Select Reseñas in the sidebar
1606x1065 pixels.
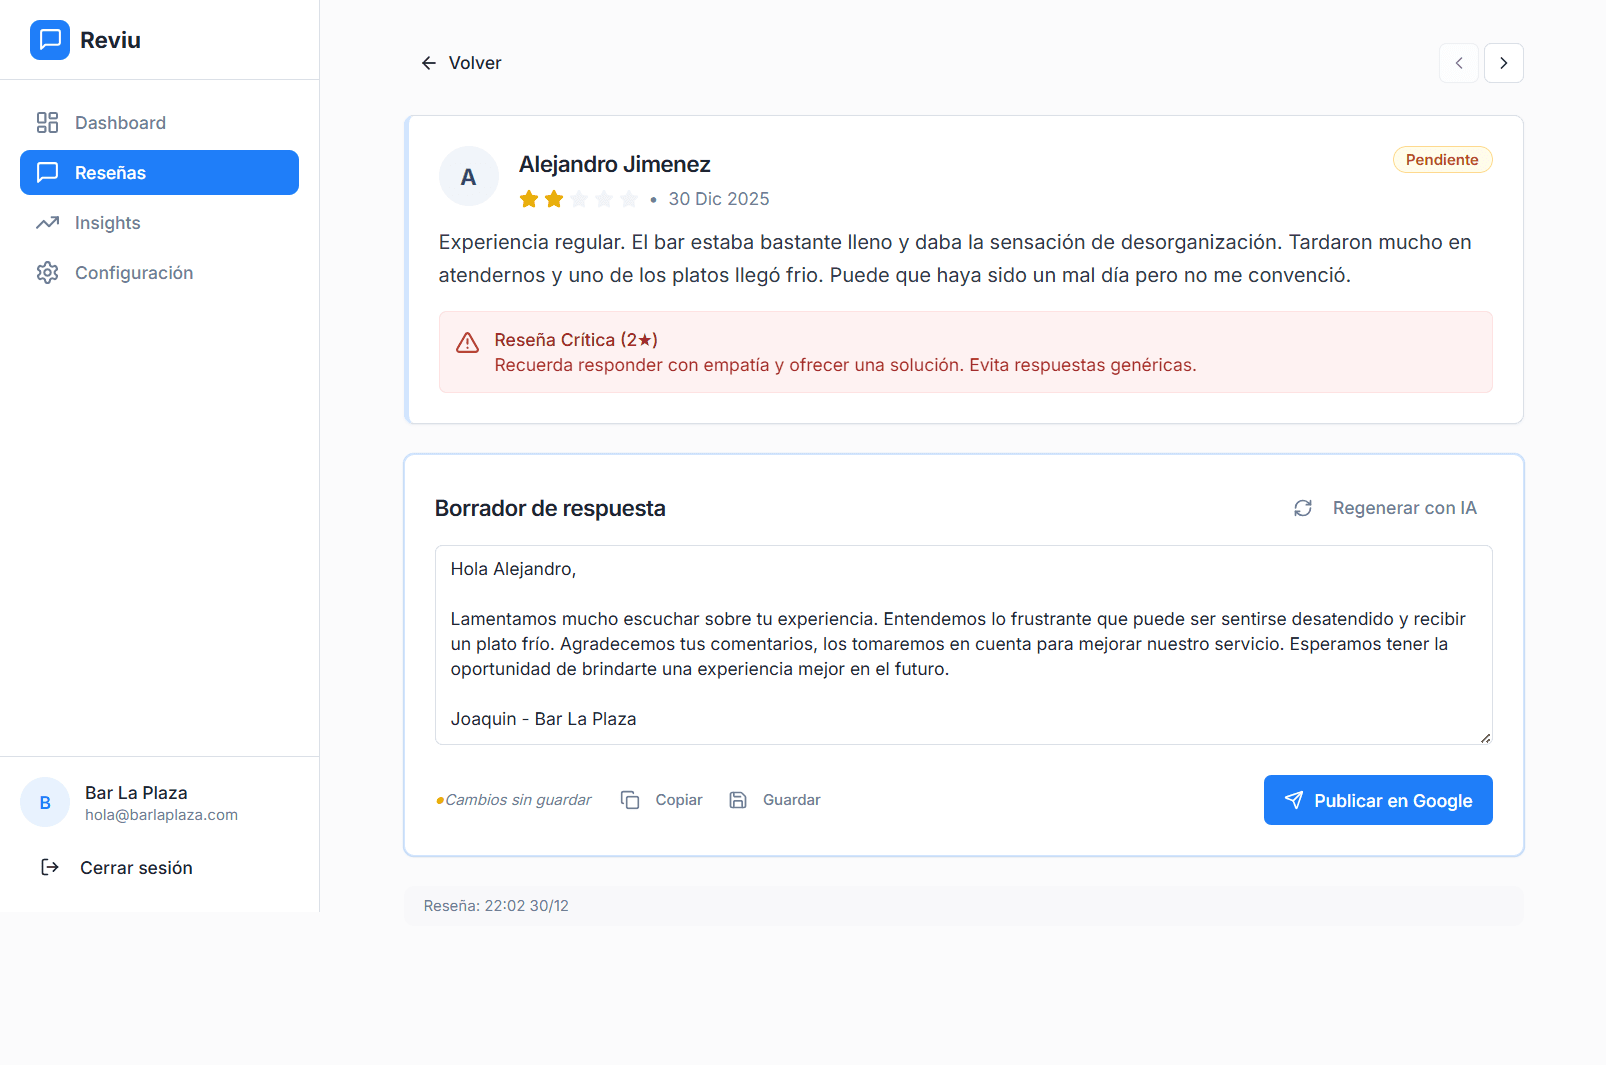coord(159,173)
